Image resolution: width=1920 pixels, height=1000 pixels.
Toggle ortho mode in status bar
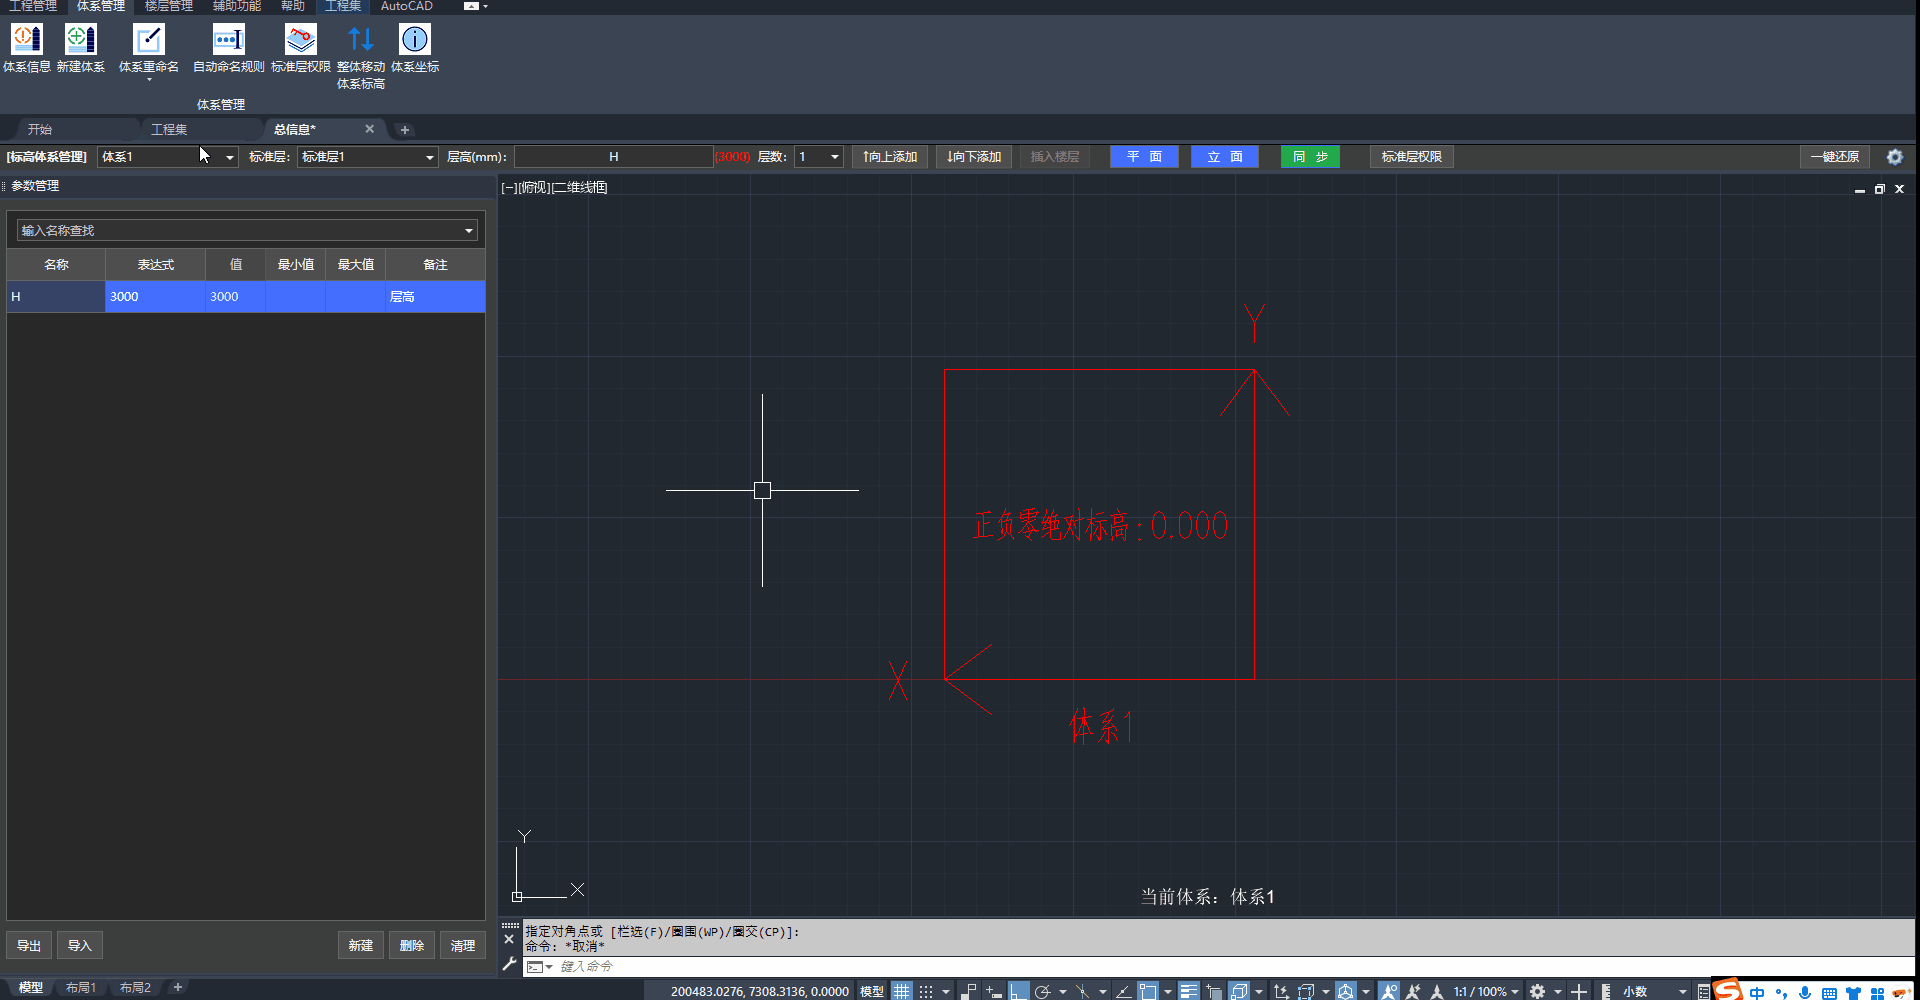(x=1018, y=991)
